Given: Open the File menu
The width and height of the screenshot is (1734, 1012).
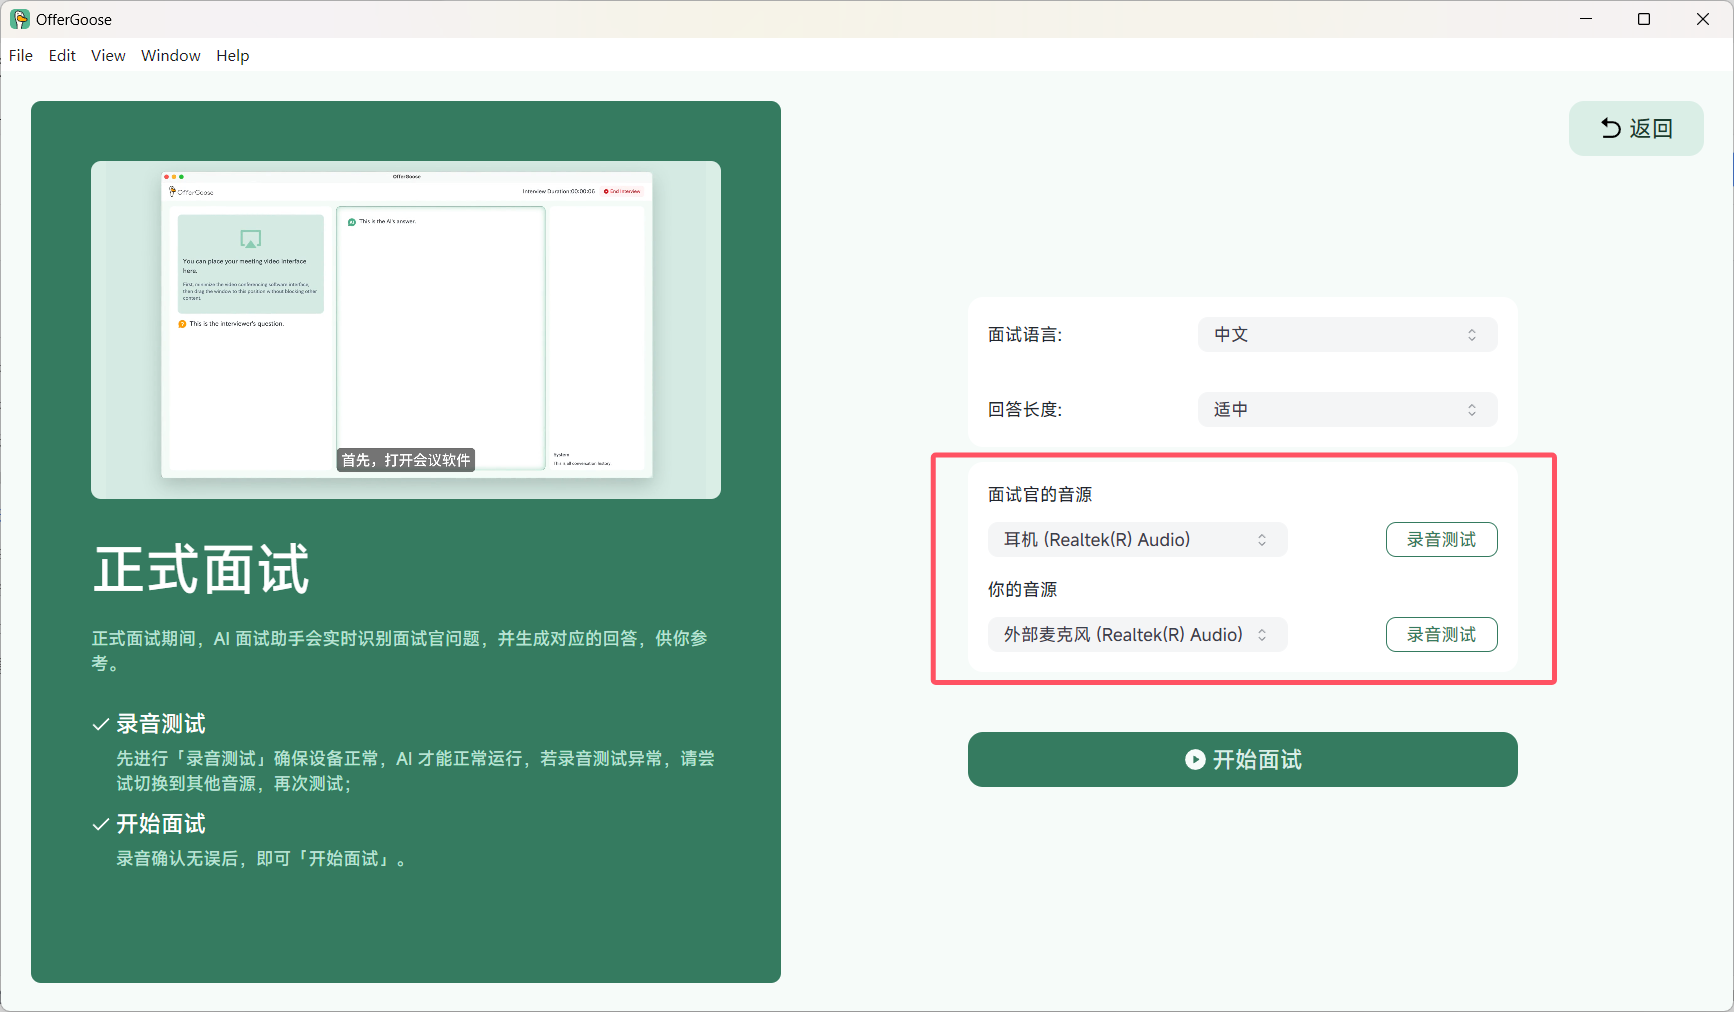Looking at the screenshot, I should coord(20,55).
